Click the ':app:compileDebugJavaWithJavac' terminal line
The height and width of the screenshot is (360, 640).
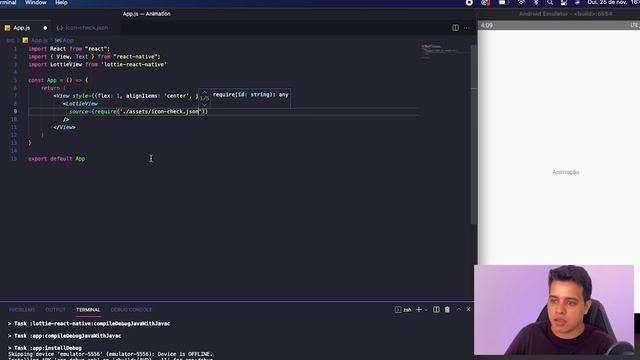click(64, 336)
